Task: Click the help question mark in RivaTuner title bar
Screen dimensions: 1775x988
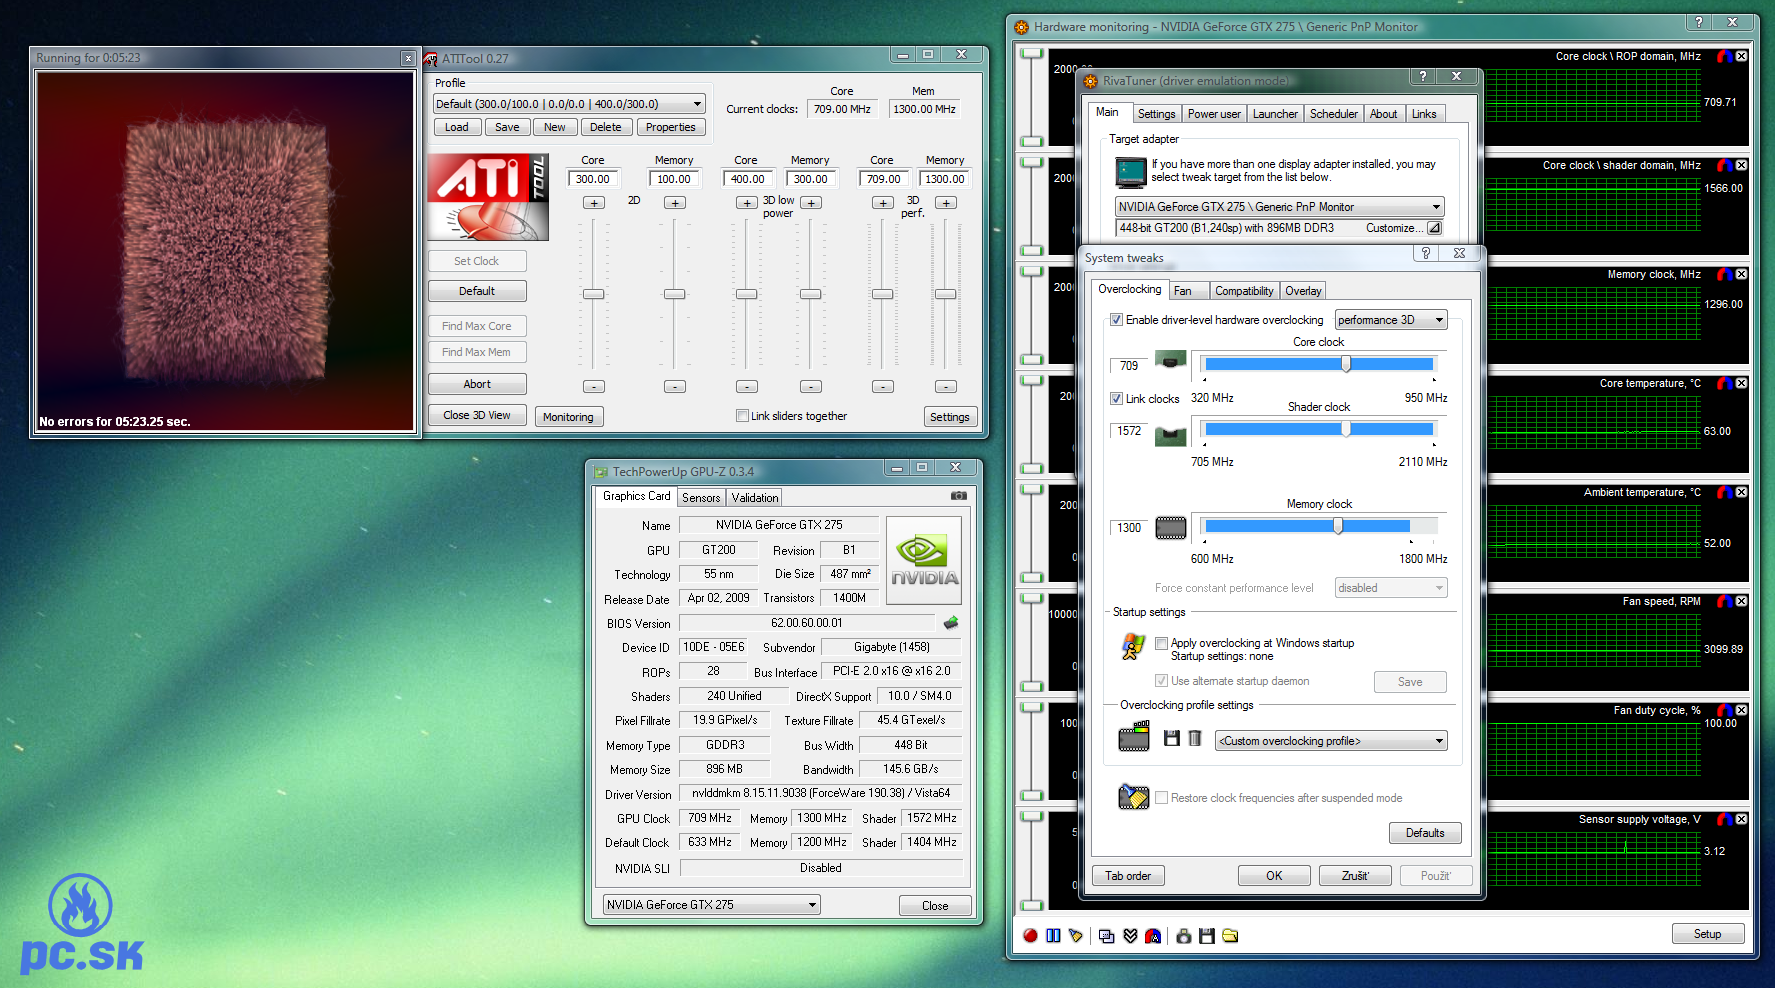Action: click(1423, 77)
